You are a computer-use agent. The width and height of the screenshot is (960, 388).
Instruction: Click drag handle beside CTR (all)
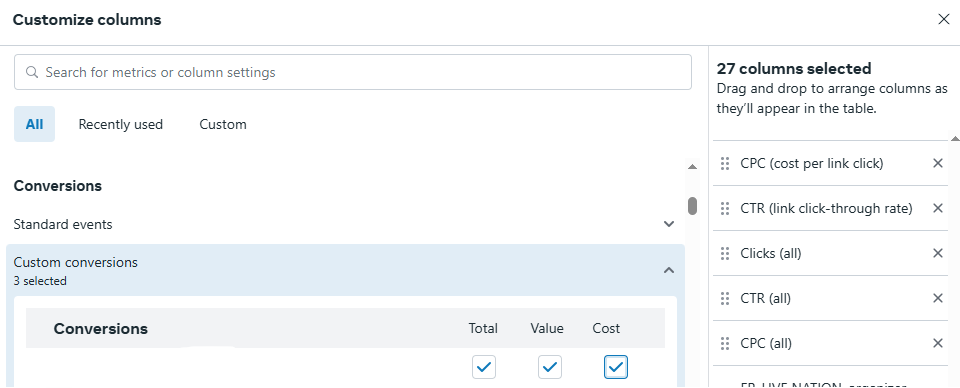[x=725, y=298]
